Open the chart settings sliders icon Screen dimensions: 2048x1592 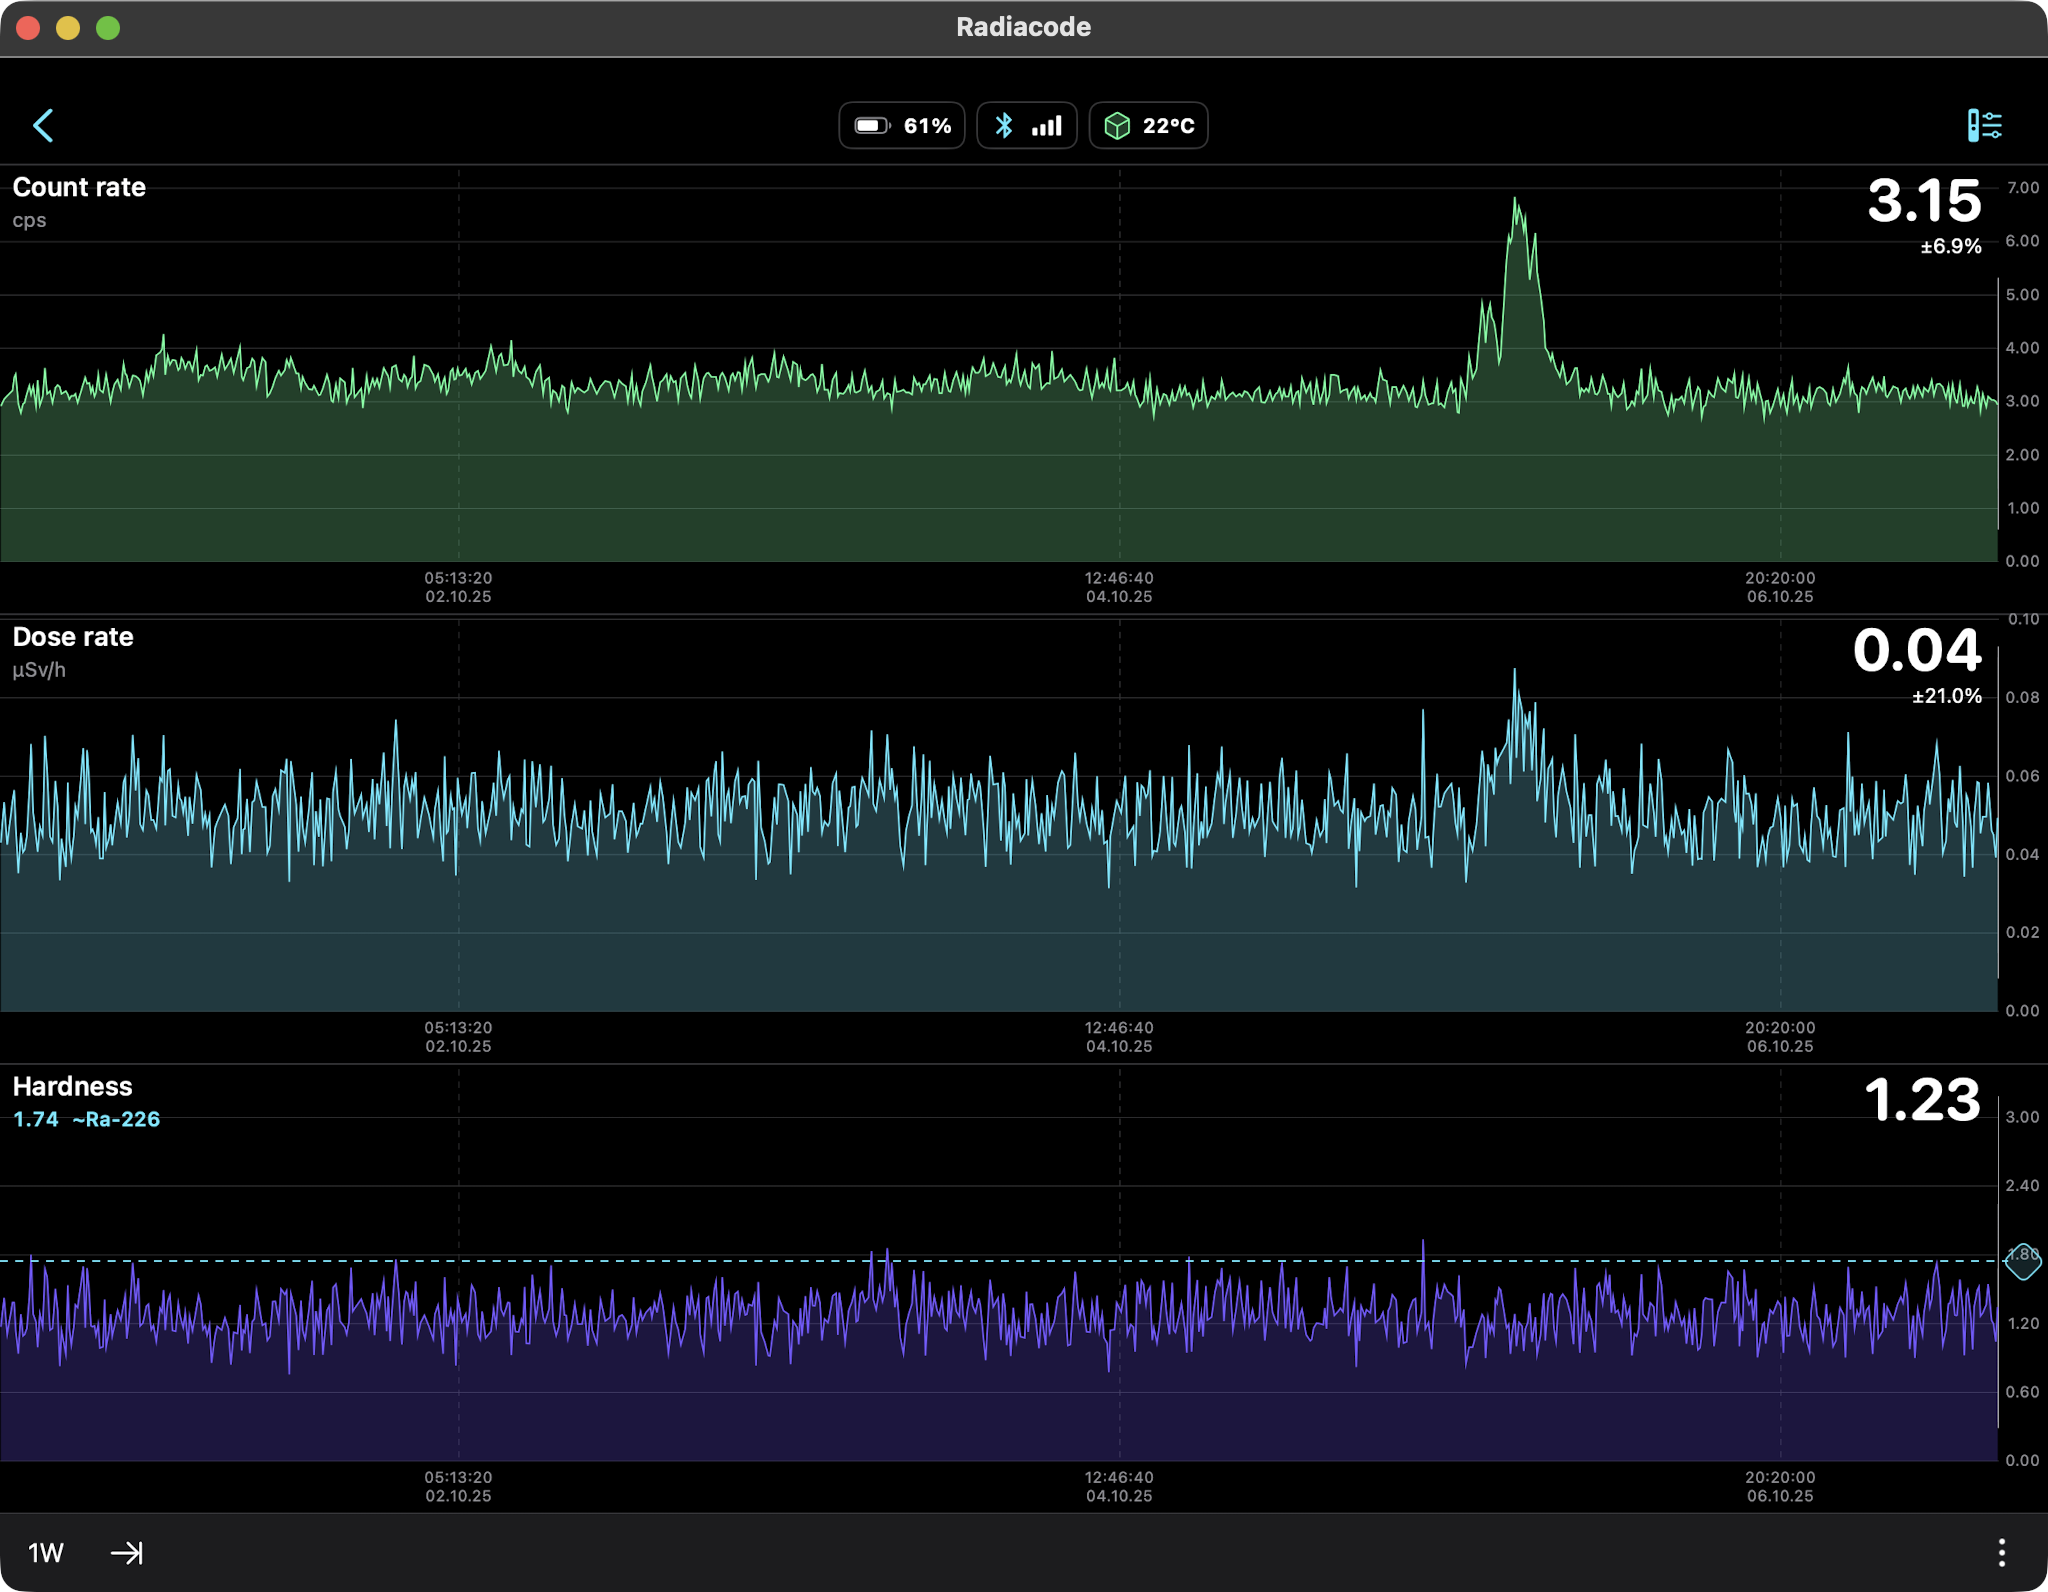point(1984,126)
